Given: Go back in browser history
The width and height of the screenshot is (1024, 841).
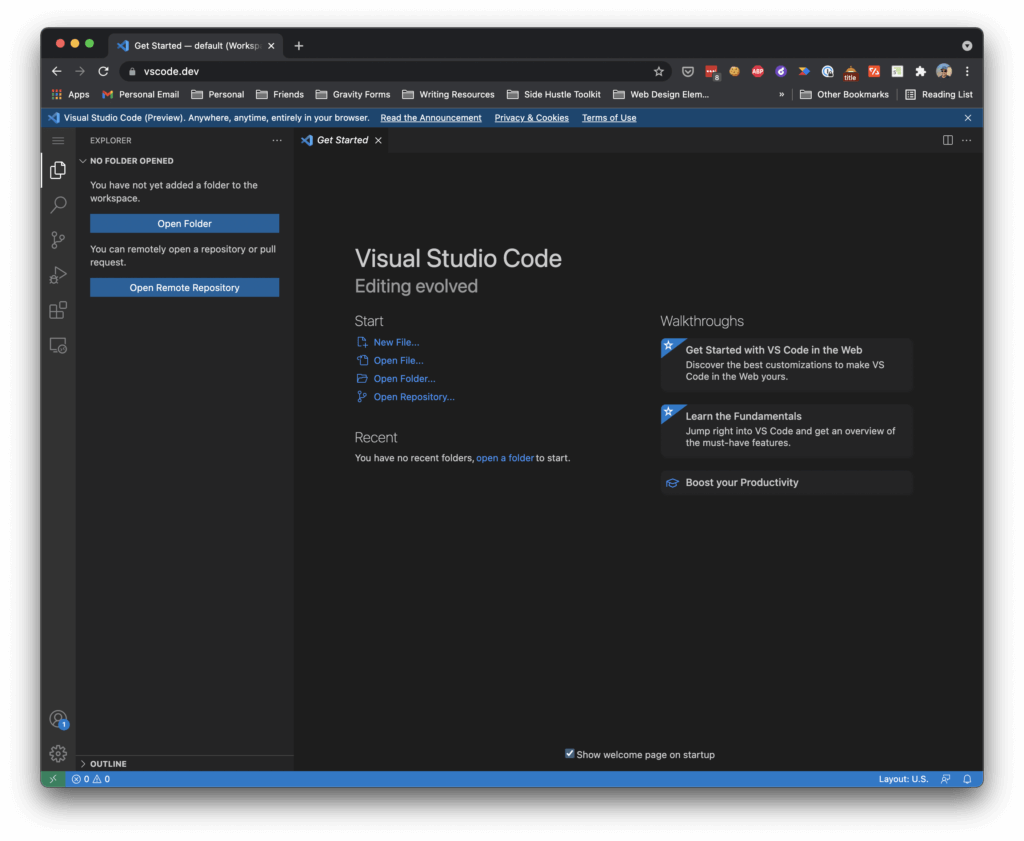Looking at the screenshot, I should point(57,71).
